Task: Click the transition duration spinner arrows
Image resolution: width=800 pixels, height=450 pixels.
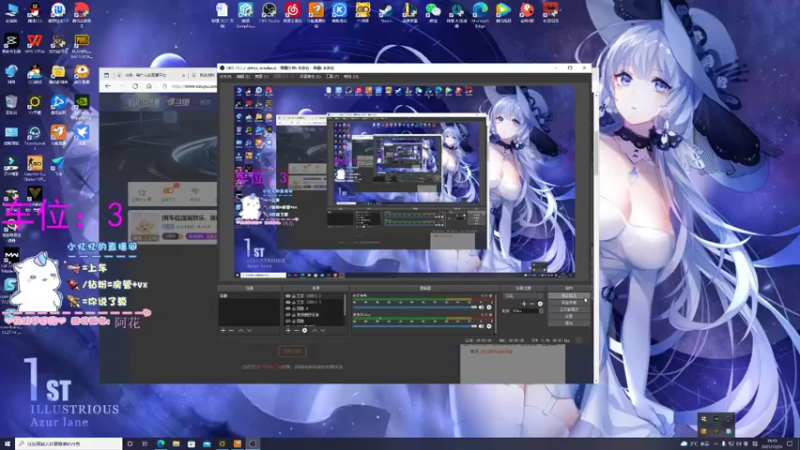Action: click(x=541, y=311)
